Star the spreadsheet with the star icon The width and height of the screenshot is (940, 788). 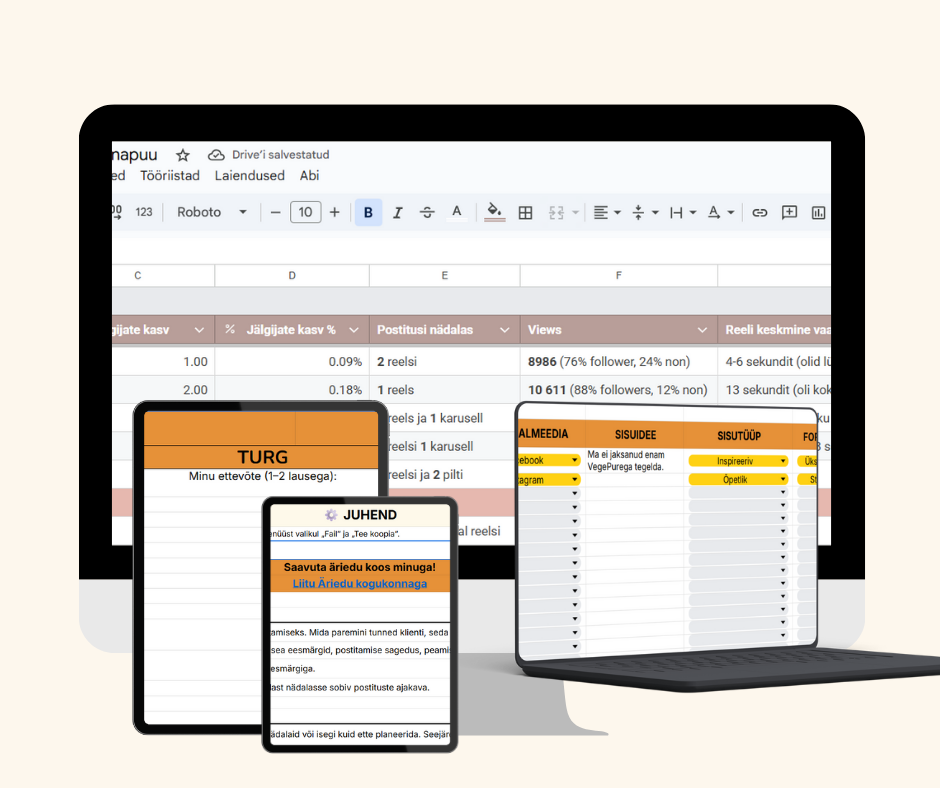(183, 155)
